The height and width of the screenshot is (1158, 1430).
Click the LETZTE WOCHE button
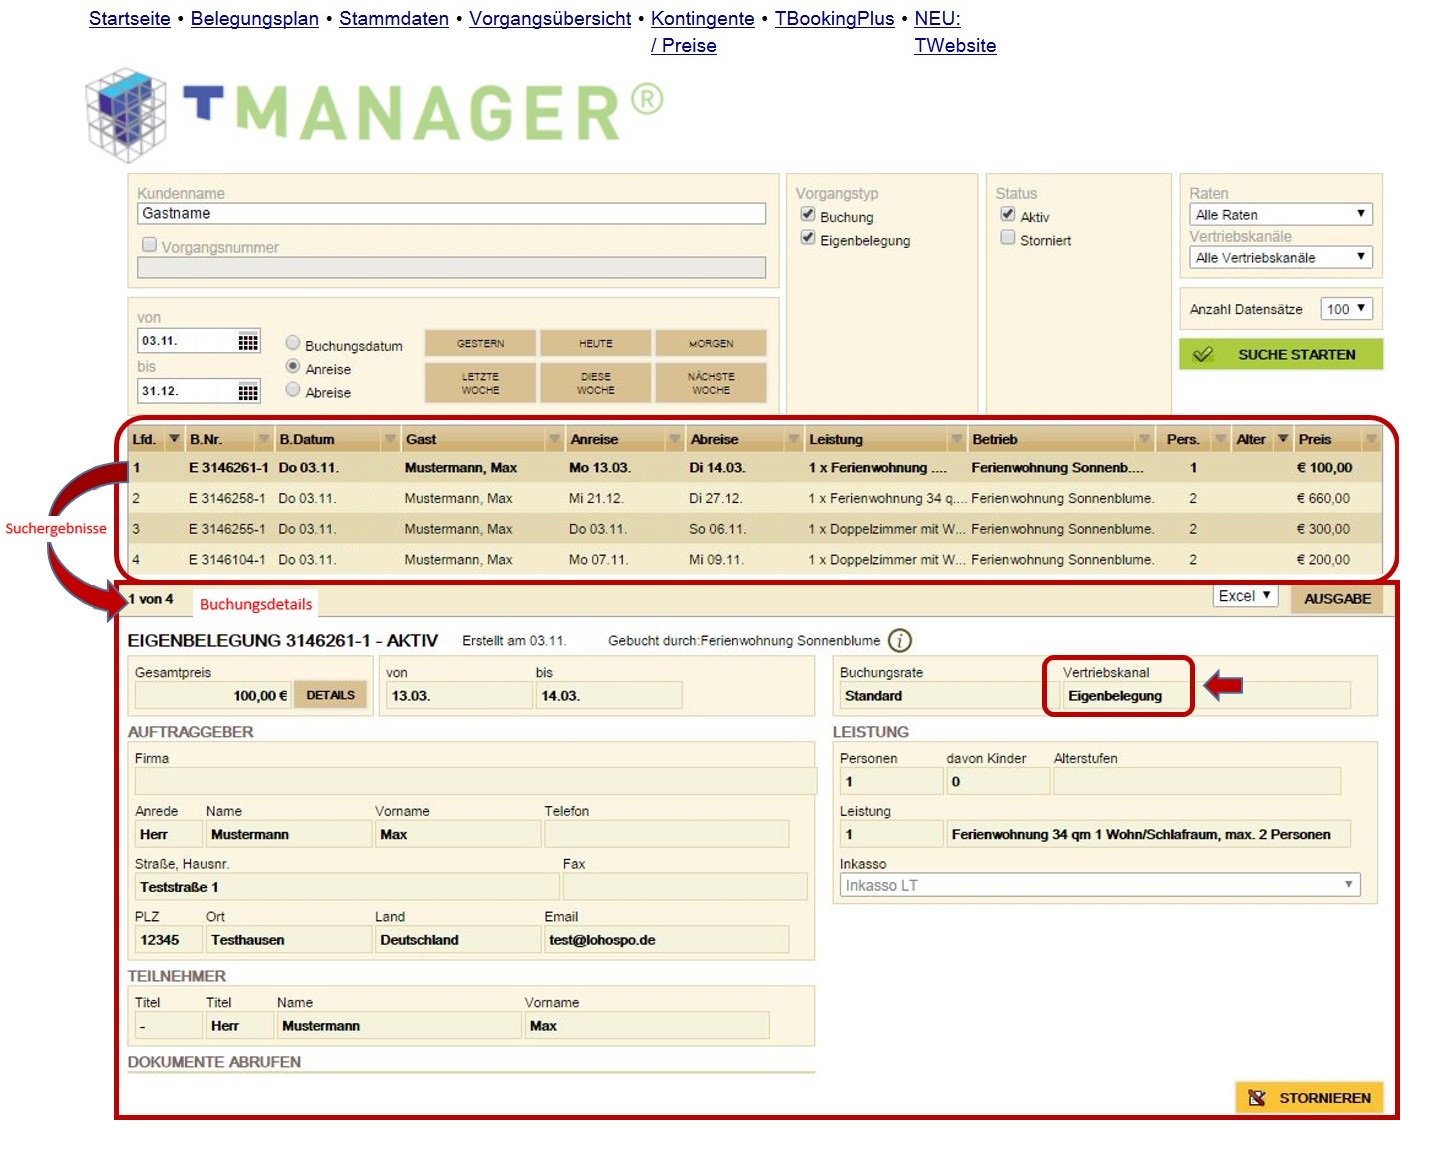[480, 383]
